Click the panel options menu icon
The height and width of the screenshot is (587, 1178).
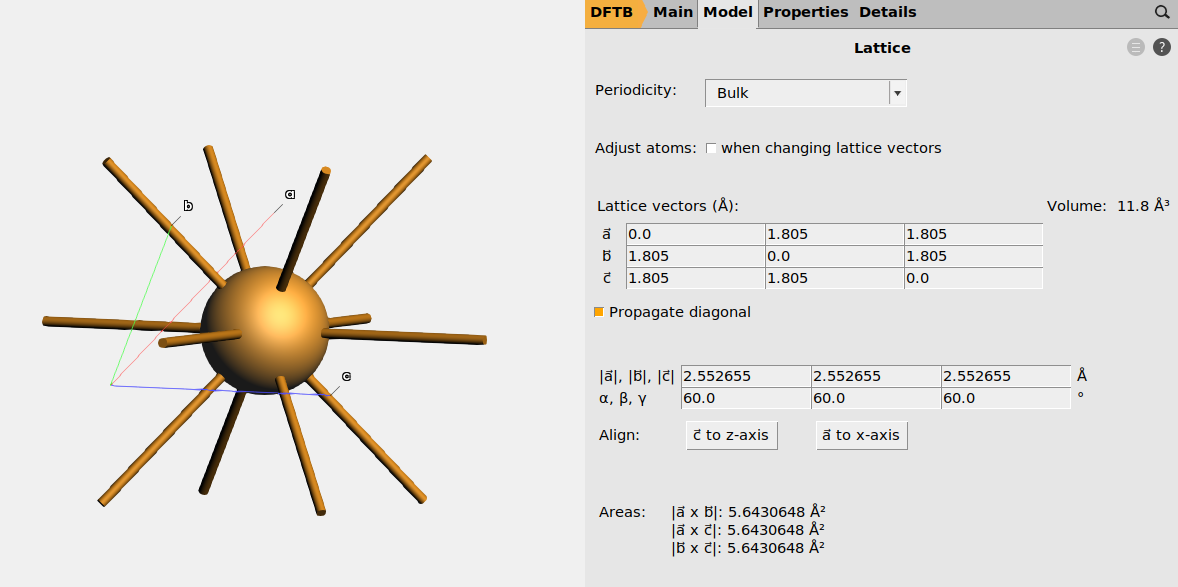click(1135, 47)
